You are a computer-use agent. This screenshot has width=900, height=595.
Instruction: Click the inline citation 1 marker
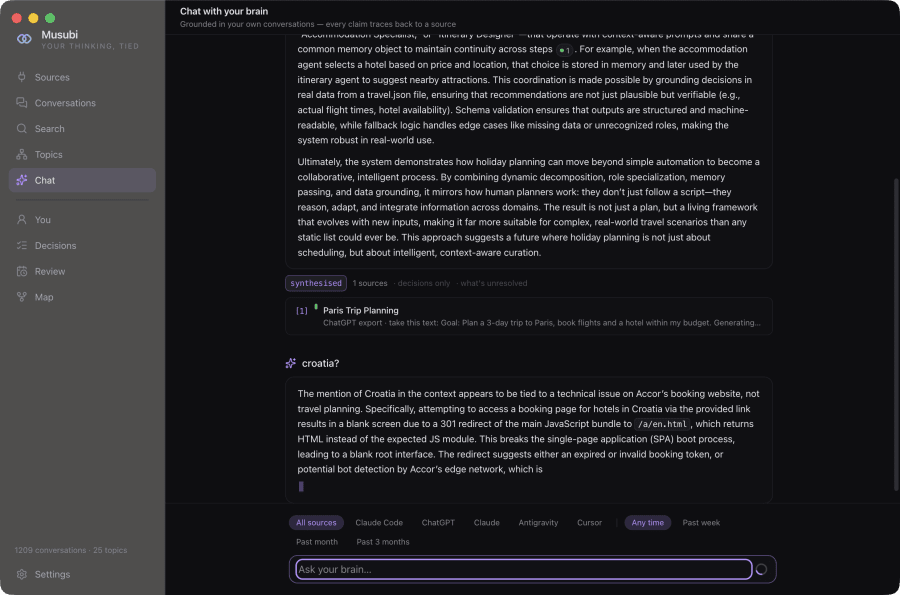coord(565,50)
